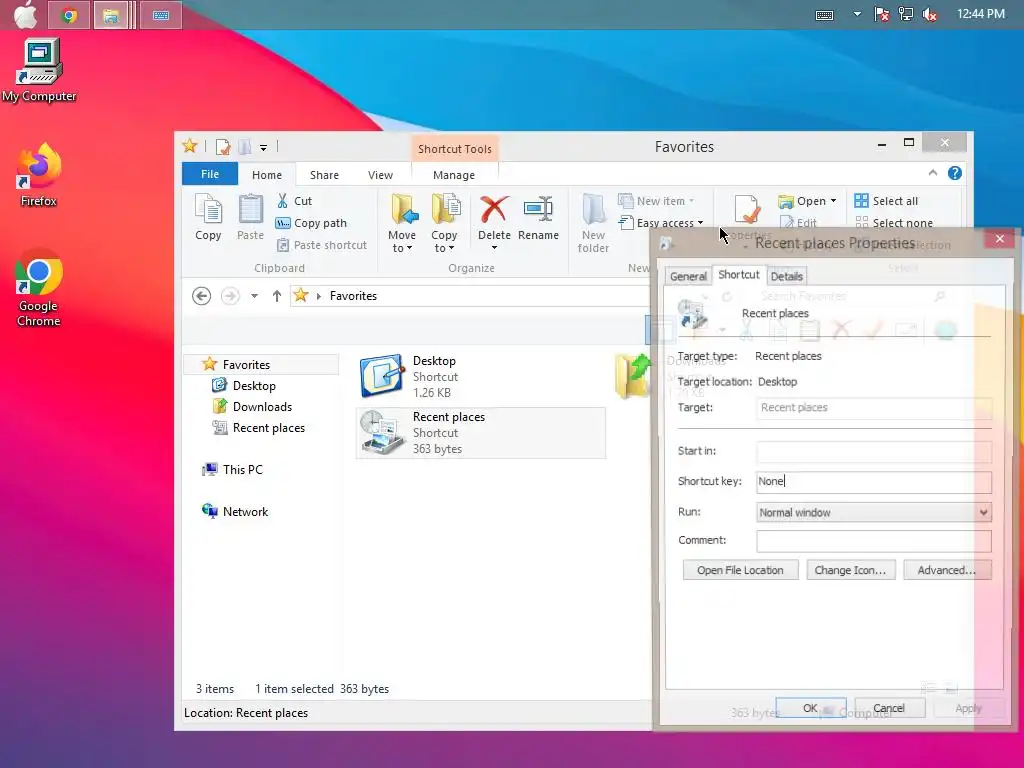The width and height of the screenshot is (1024, 768).
Task: Open My Computer desktop icon
Action: point(39,71)
